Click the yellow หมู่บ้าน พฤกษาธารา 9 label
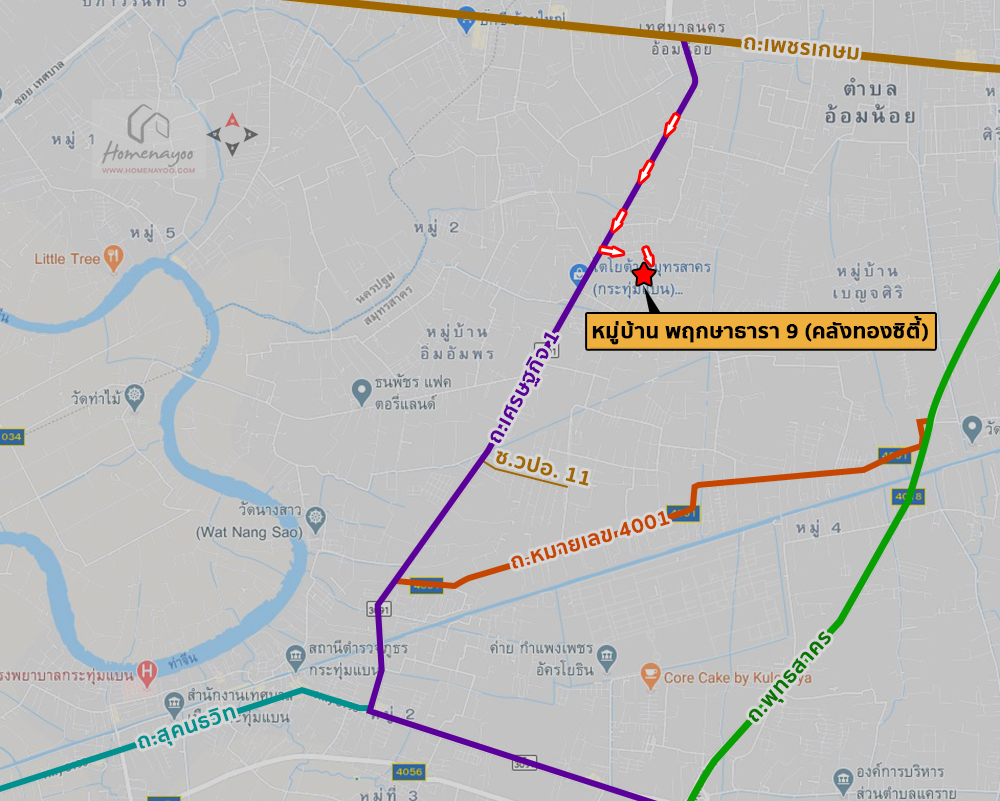1000x801 pixels. (761, 332)
